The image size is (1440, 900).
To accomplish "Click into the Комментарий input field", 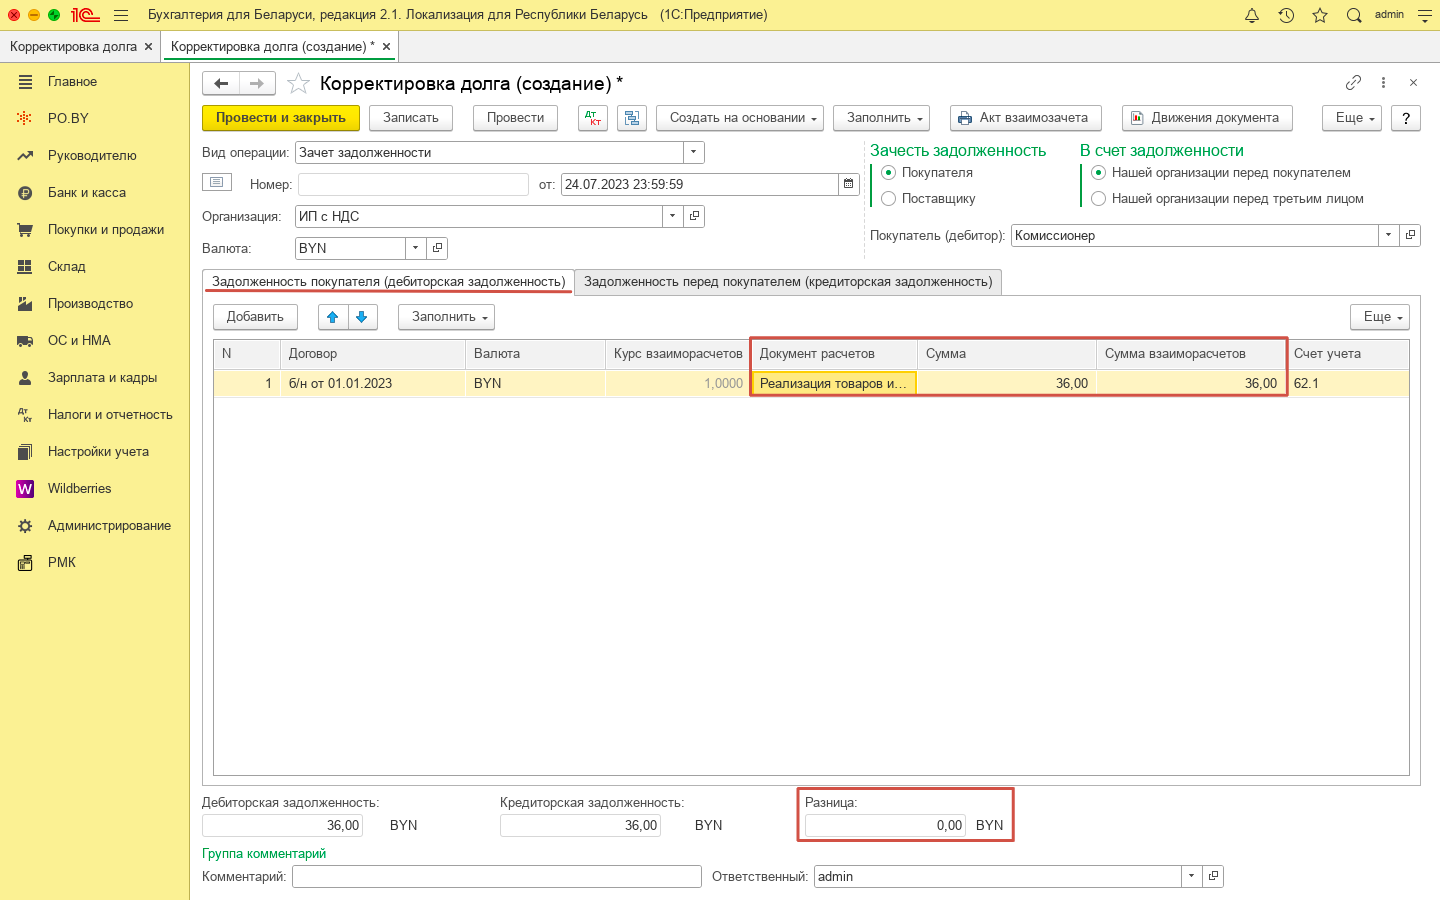I will point(496,876).
